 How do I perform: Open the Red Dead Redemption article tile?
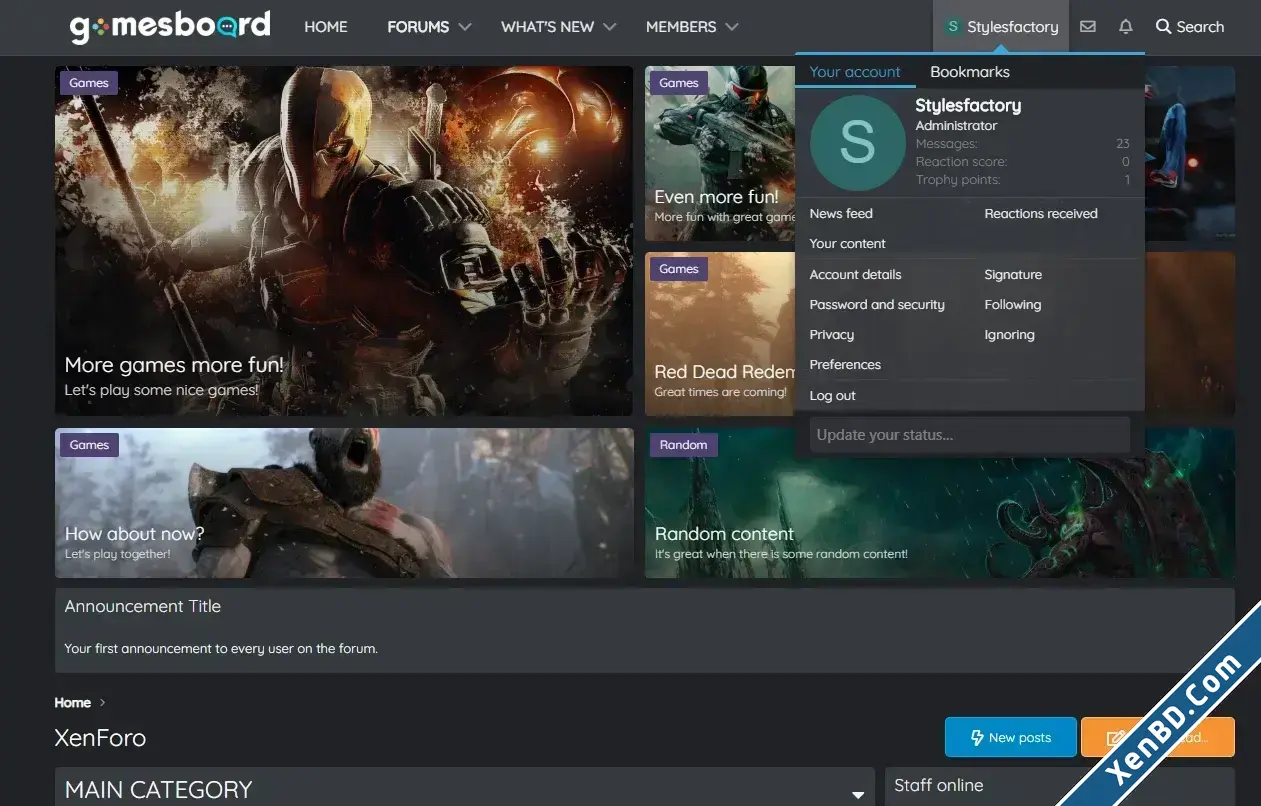720,334
